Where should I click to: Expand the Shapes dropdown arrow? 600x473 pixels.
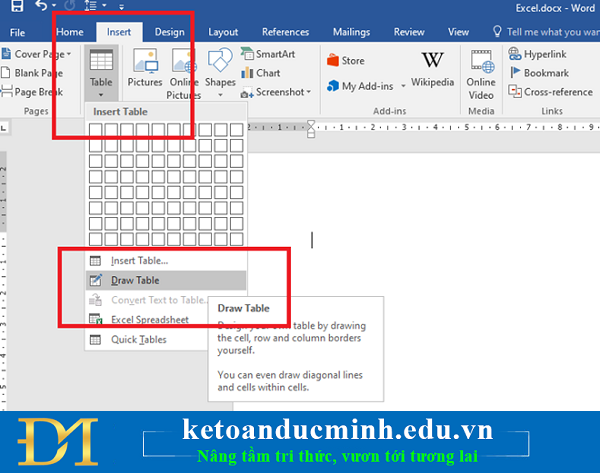click(x=220, y=95)
